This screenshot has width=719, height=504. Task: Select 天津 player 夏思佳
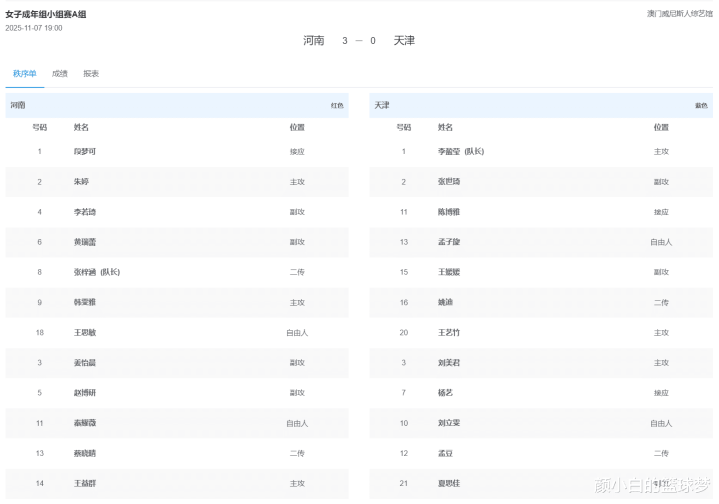449,483
